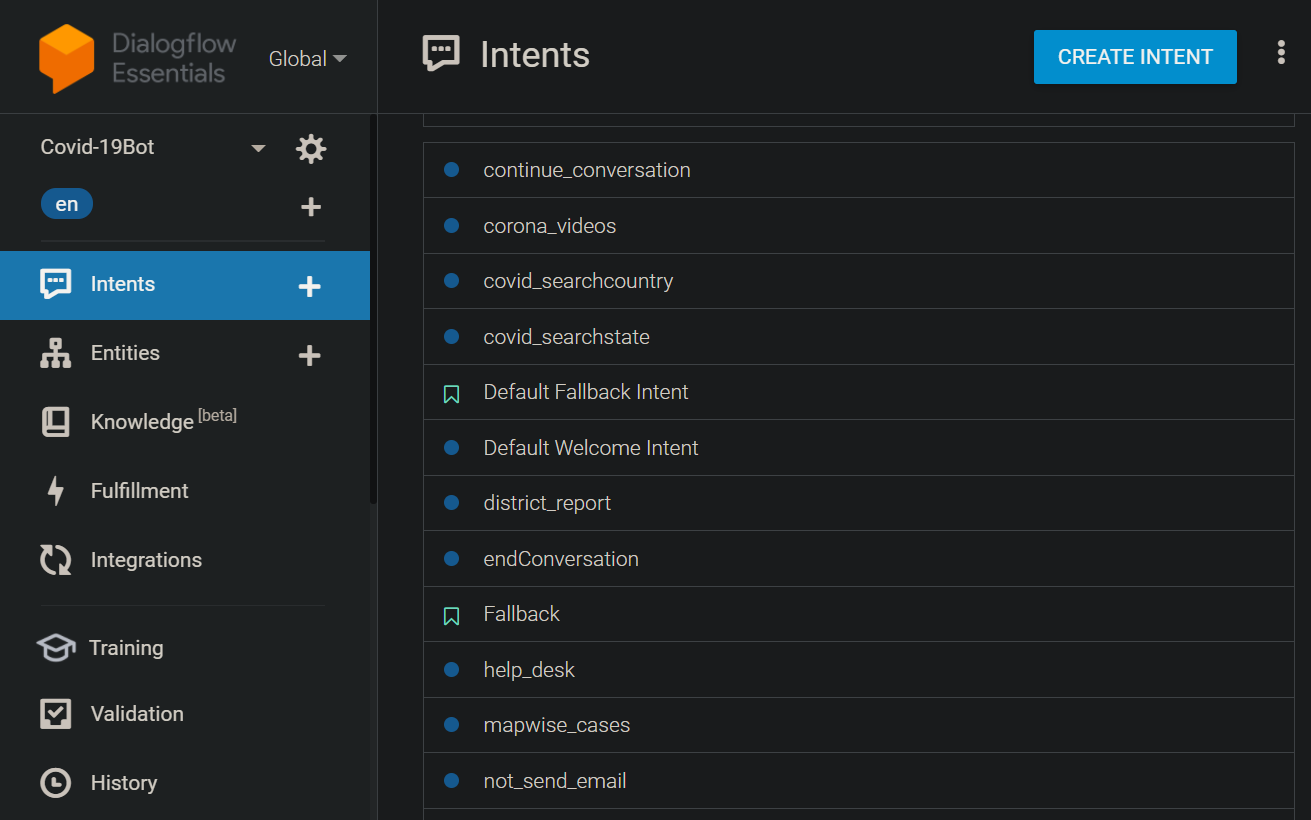Viewport: 1311px width, 820px height.
Task: Open the district_report intent
Action: click(x=546, y=503)
